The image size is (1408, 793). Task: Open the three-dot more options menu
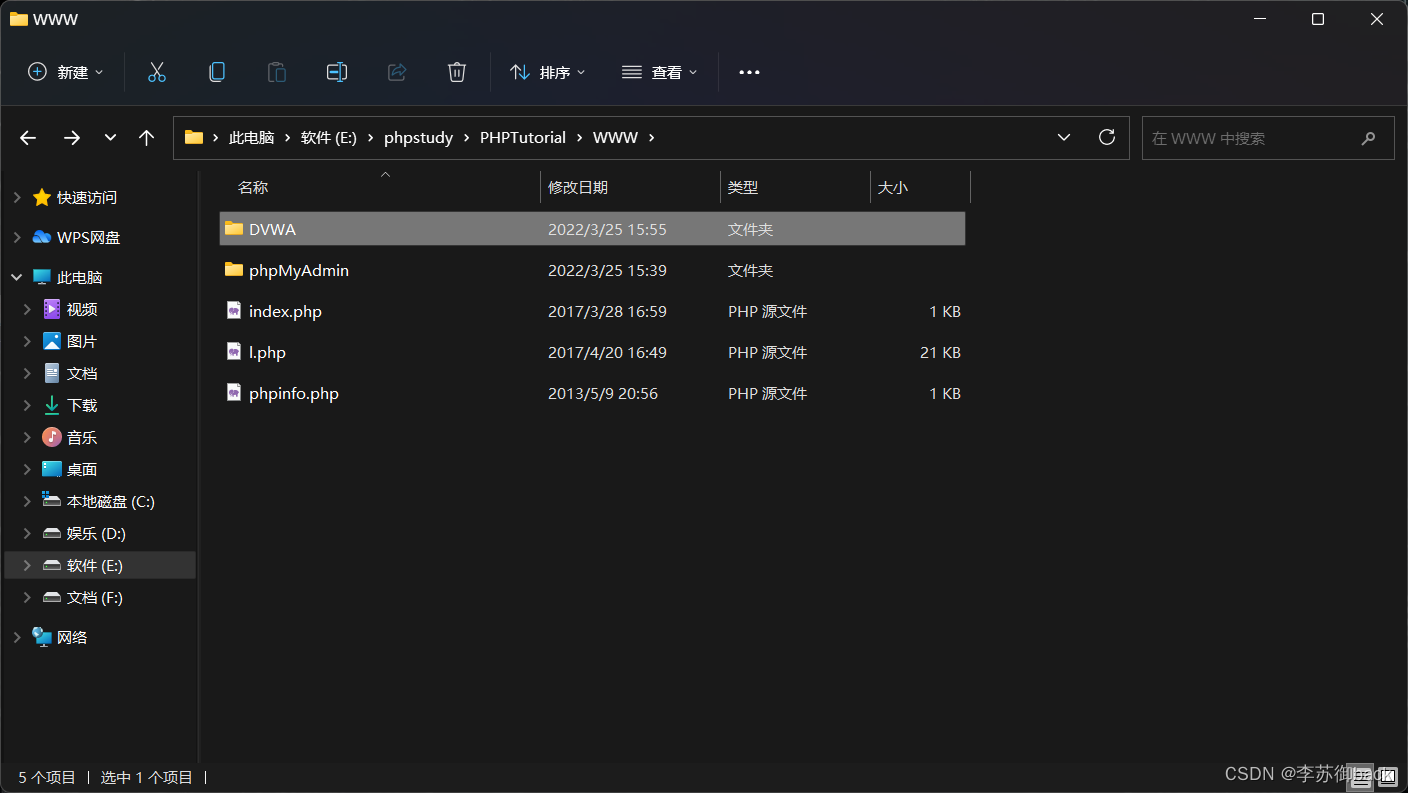[749, 72]
